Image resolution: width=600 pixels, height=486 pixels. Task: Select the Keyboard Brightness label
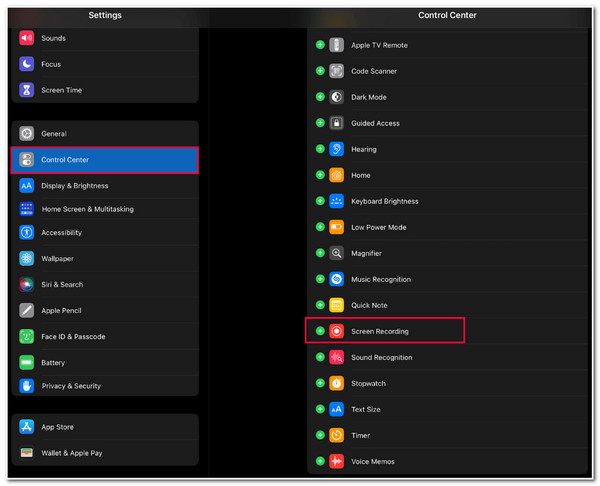[x=385, y=201]
